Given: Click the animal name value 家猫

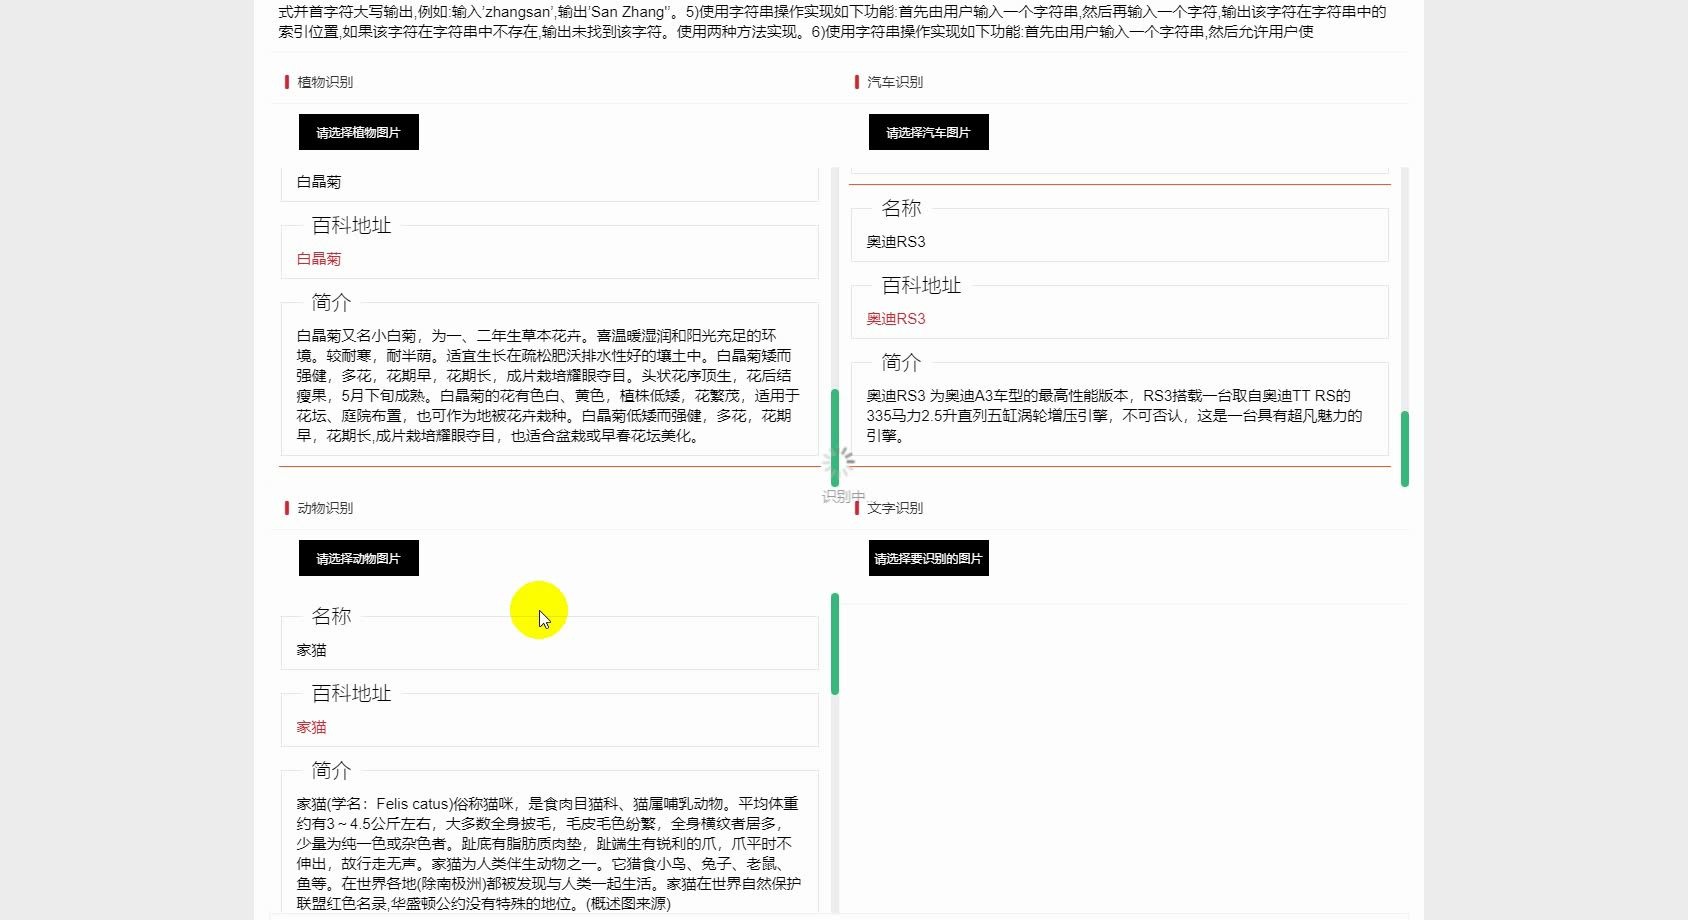Looking at the screenshot, I should pos(311,650).
